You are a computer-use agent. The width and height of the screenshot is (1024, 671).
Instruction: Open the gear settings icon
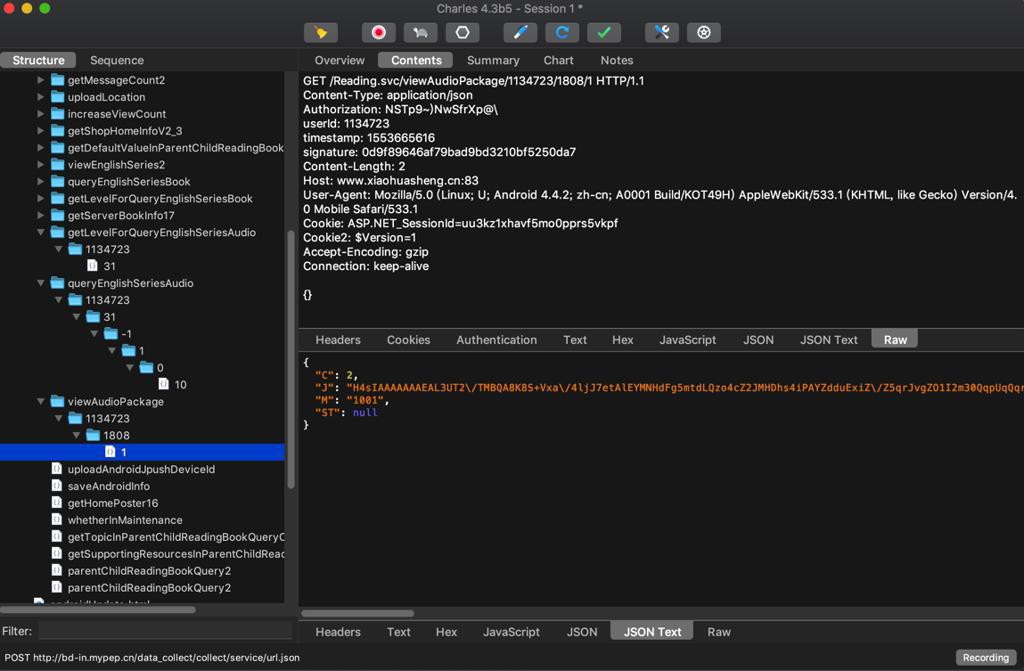[704, 33]
